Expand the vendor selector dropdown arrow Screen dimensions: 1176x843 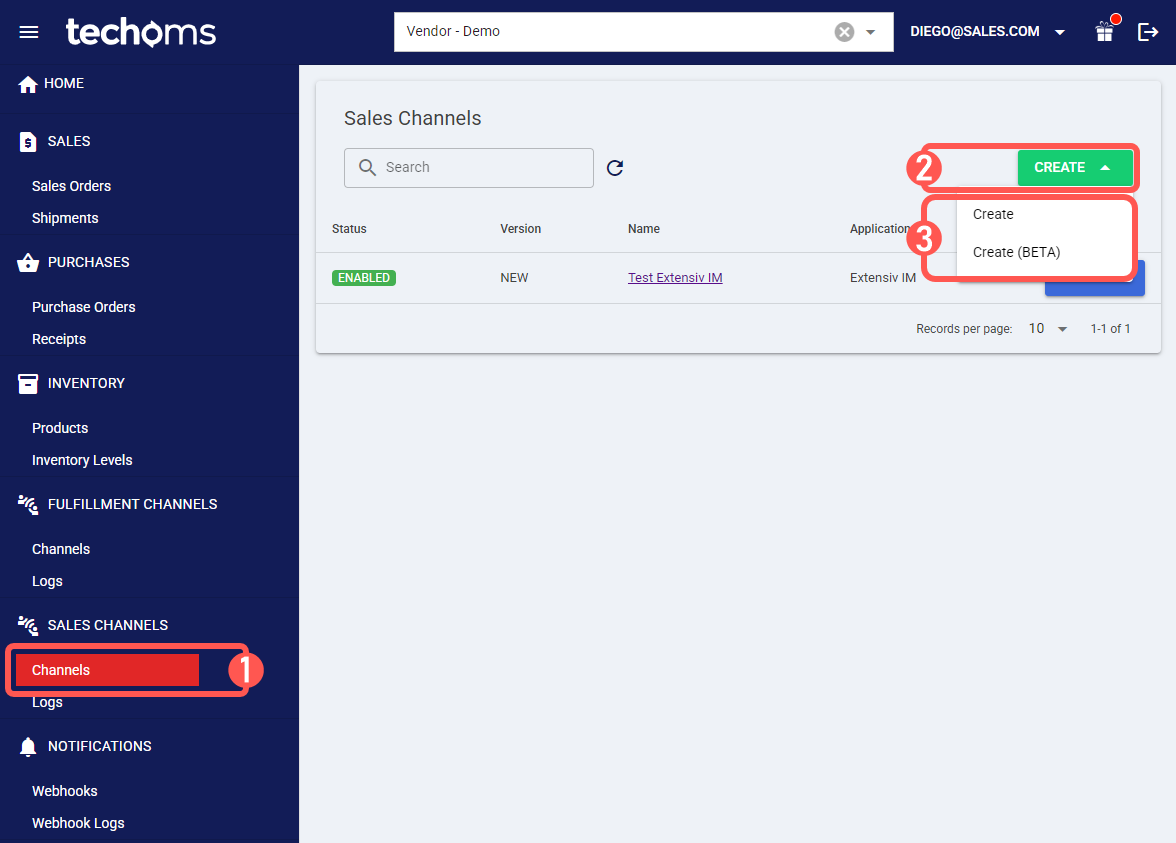click(871, 32)
